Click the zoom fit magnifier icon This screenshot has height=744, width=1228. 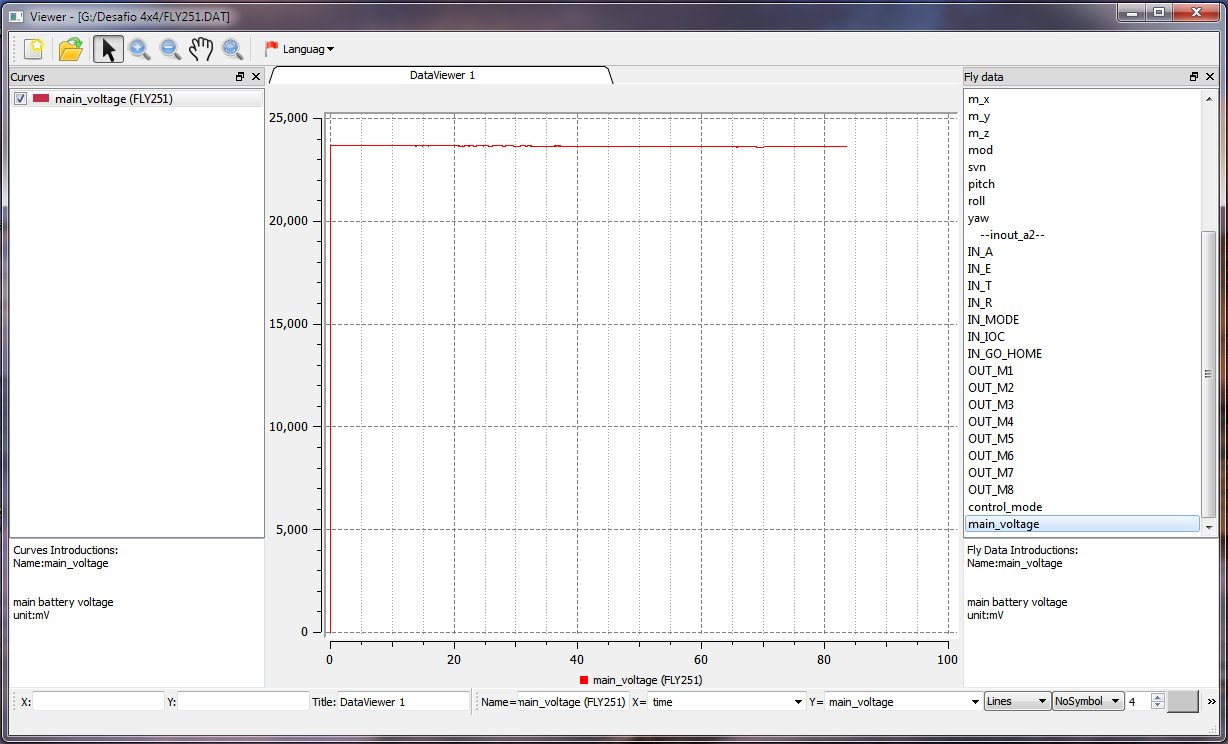pyautogui.click(x=232, y=49)
